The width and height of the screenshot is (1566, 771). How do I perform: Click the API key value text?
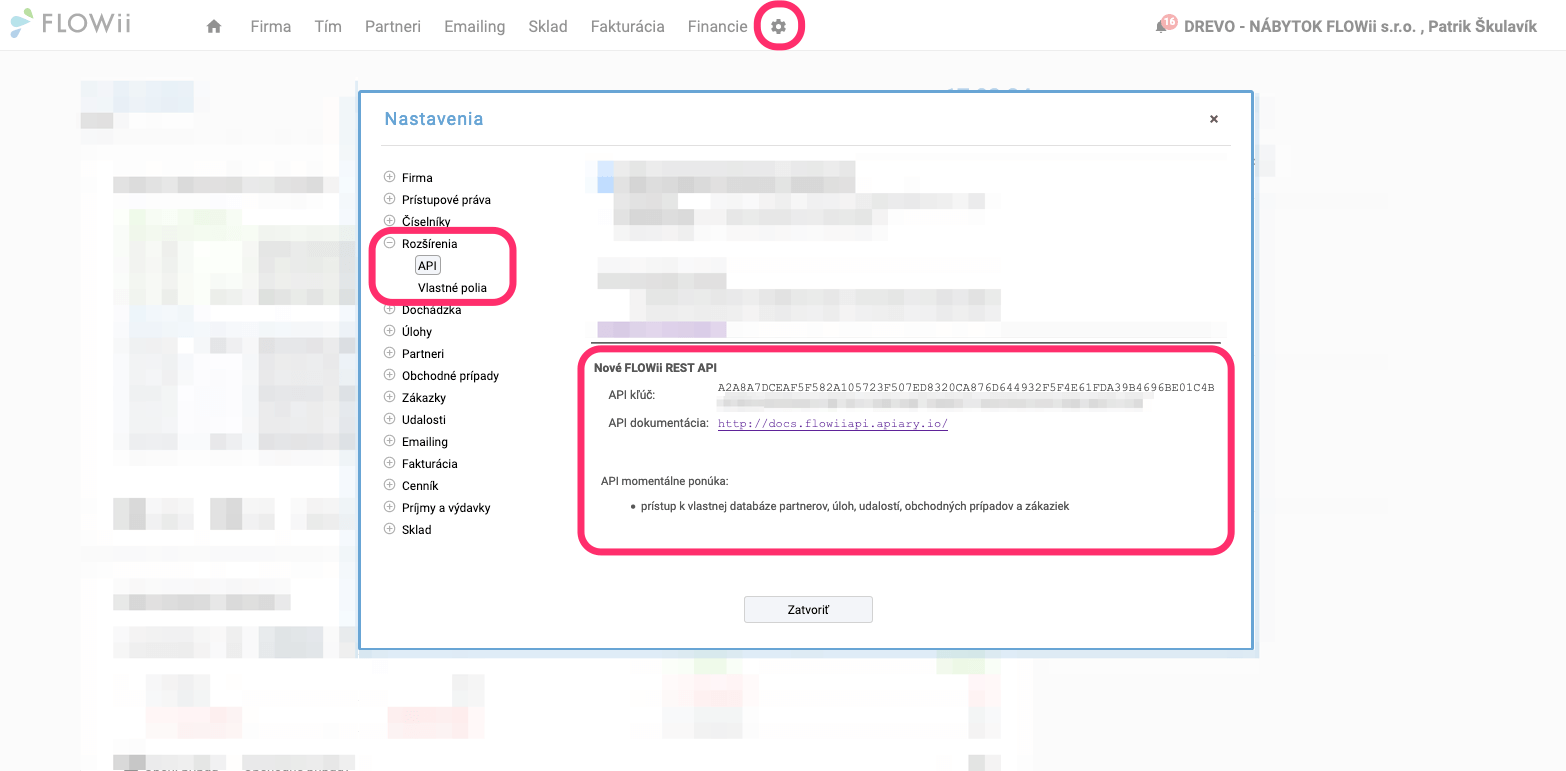965,388
